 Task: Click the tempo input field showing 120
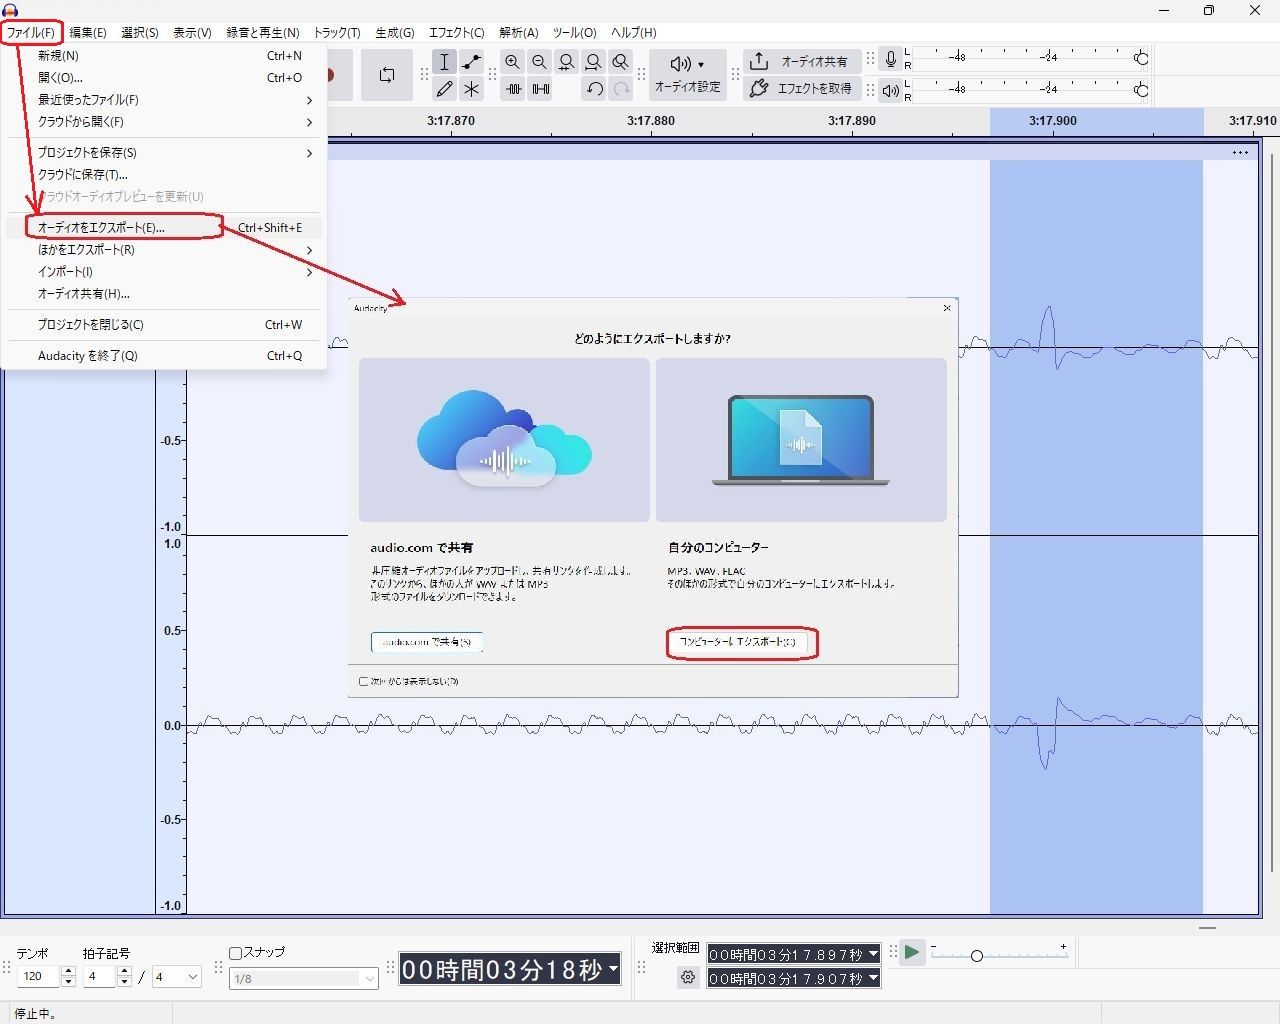pos(38,977)
